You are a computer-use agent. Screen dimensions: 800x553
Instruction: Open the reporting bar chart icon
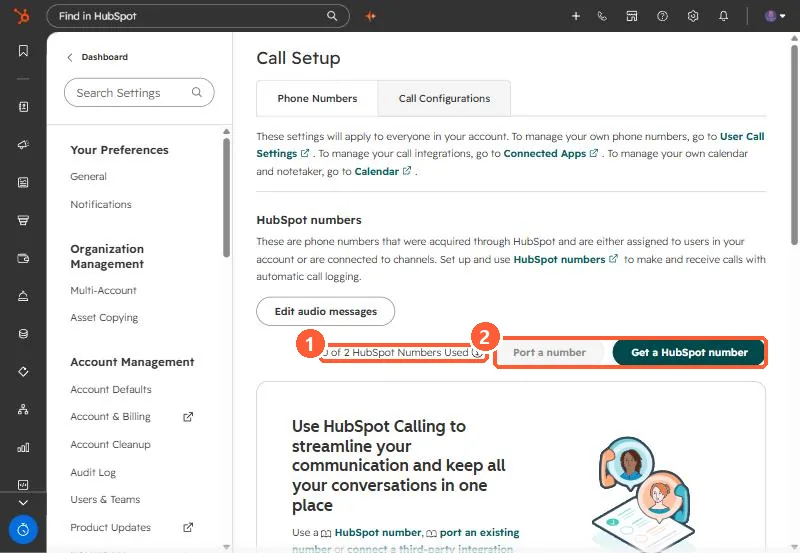[23, 447]
